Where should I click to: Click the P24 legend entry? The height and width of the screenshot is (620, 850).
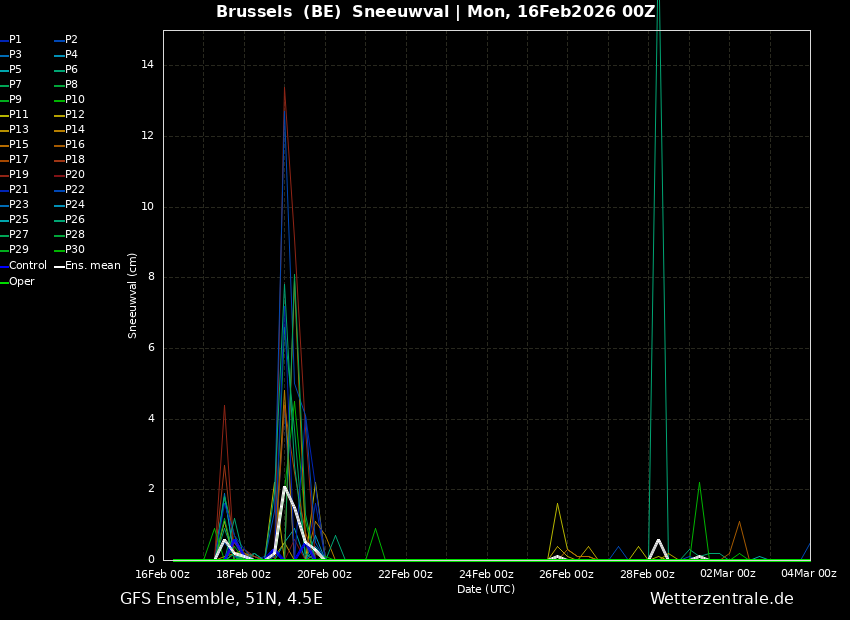click(x=75, y=205)
